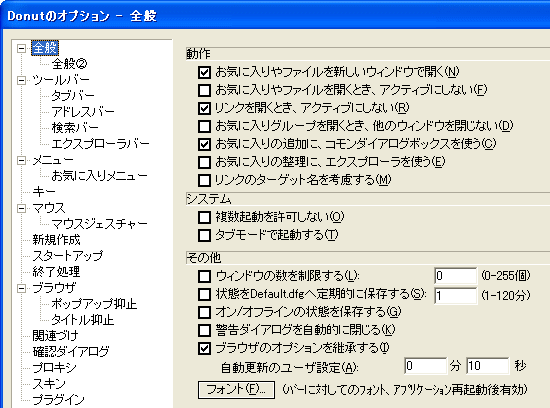550x408 pixels.
Task: Click the auto-refresh minutes (分) field
Action: [425, 366]
